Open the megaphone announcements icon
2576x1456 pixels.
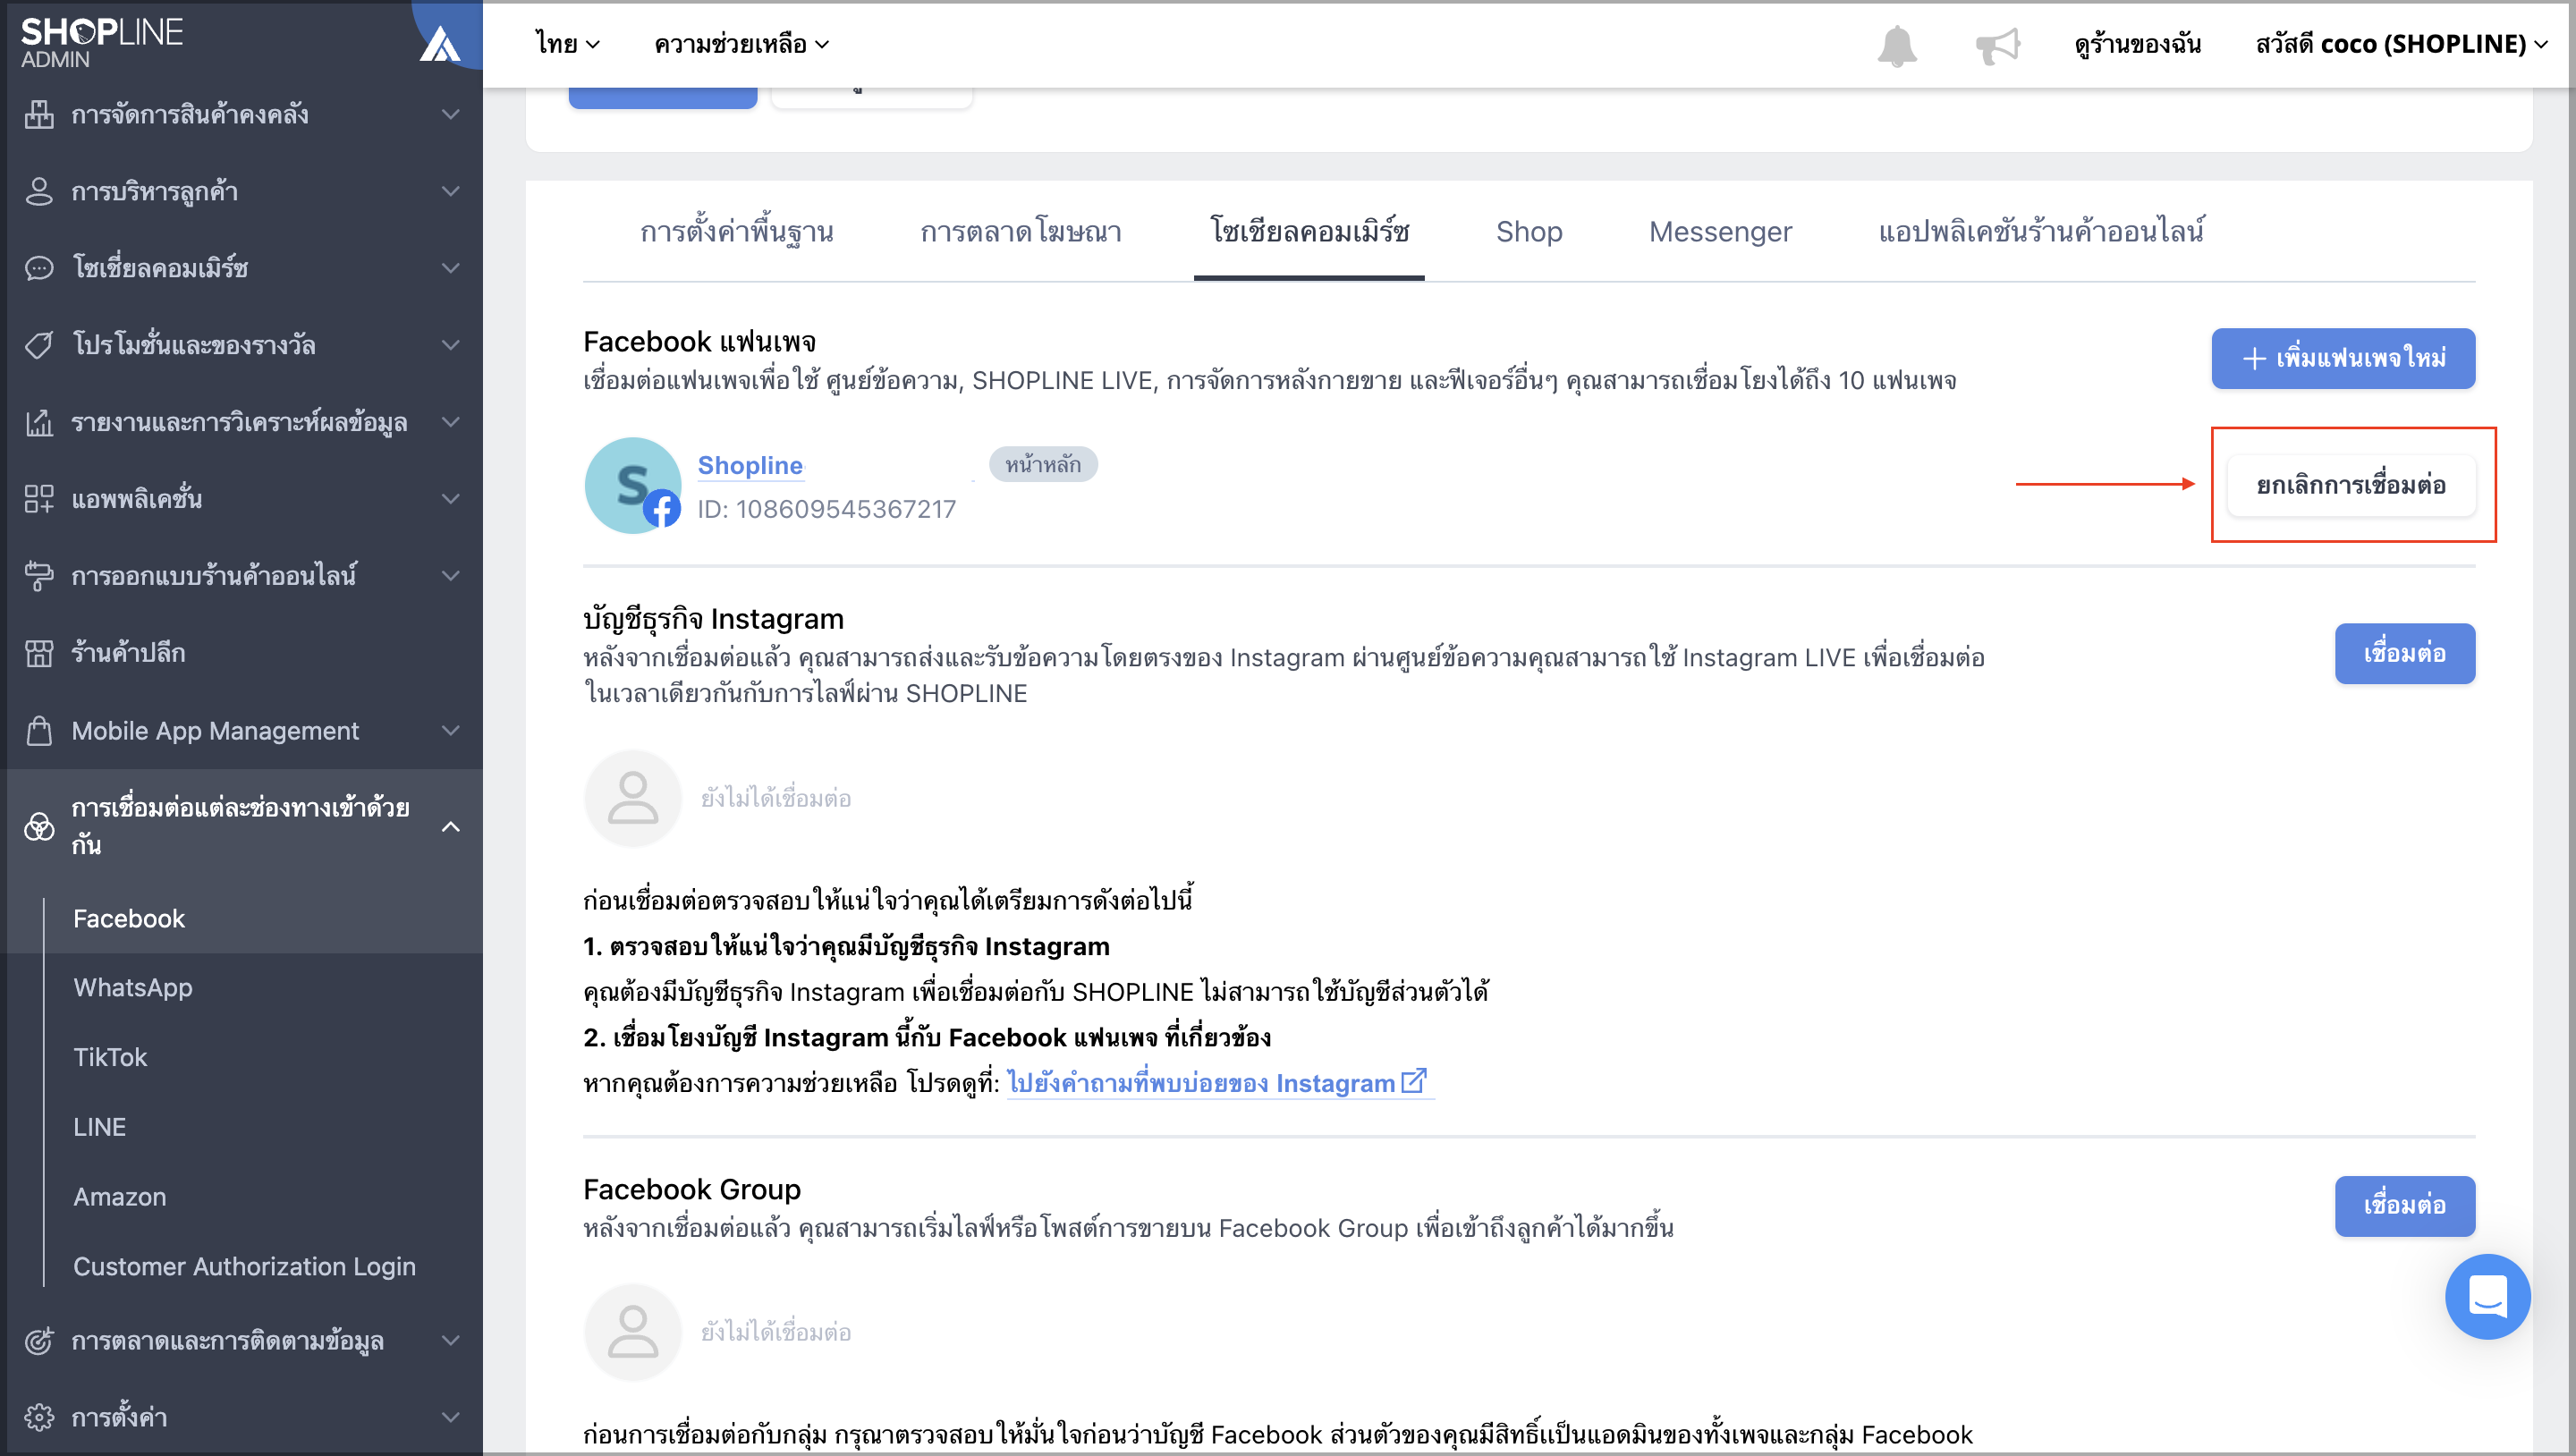[x=1998, y=45]
